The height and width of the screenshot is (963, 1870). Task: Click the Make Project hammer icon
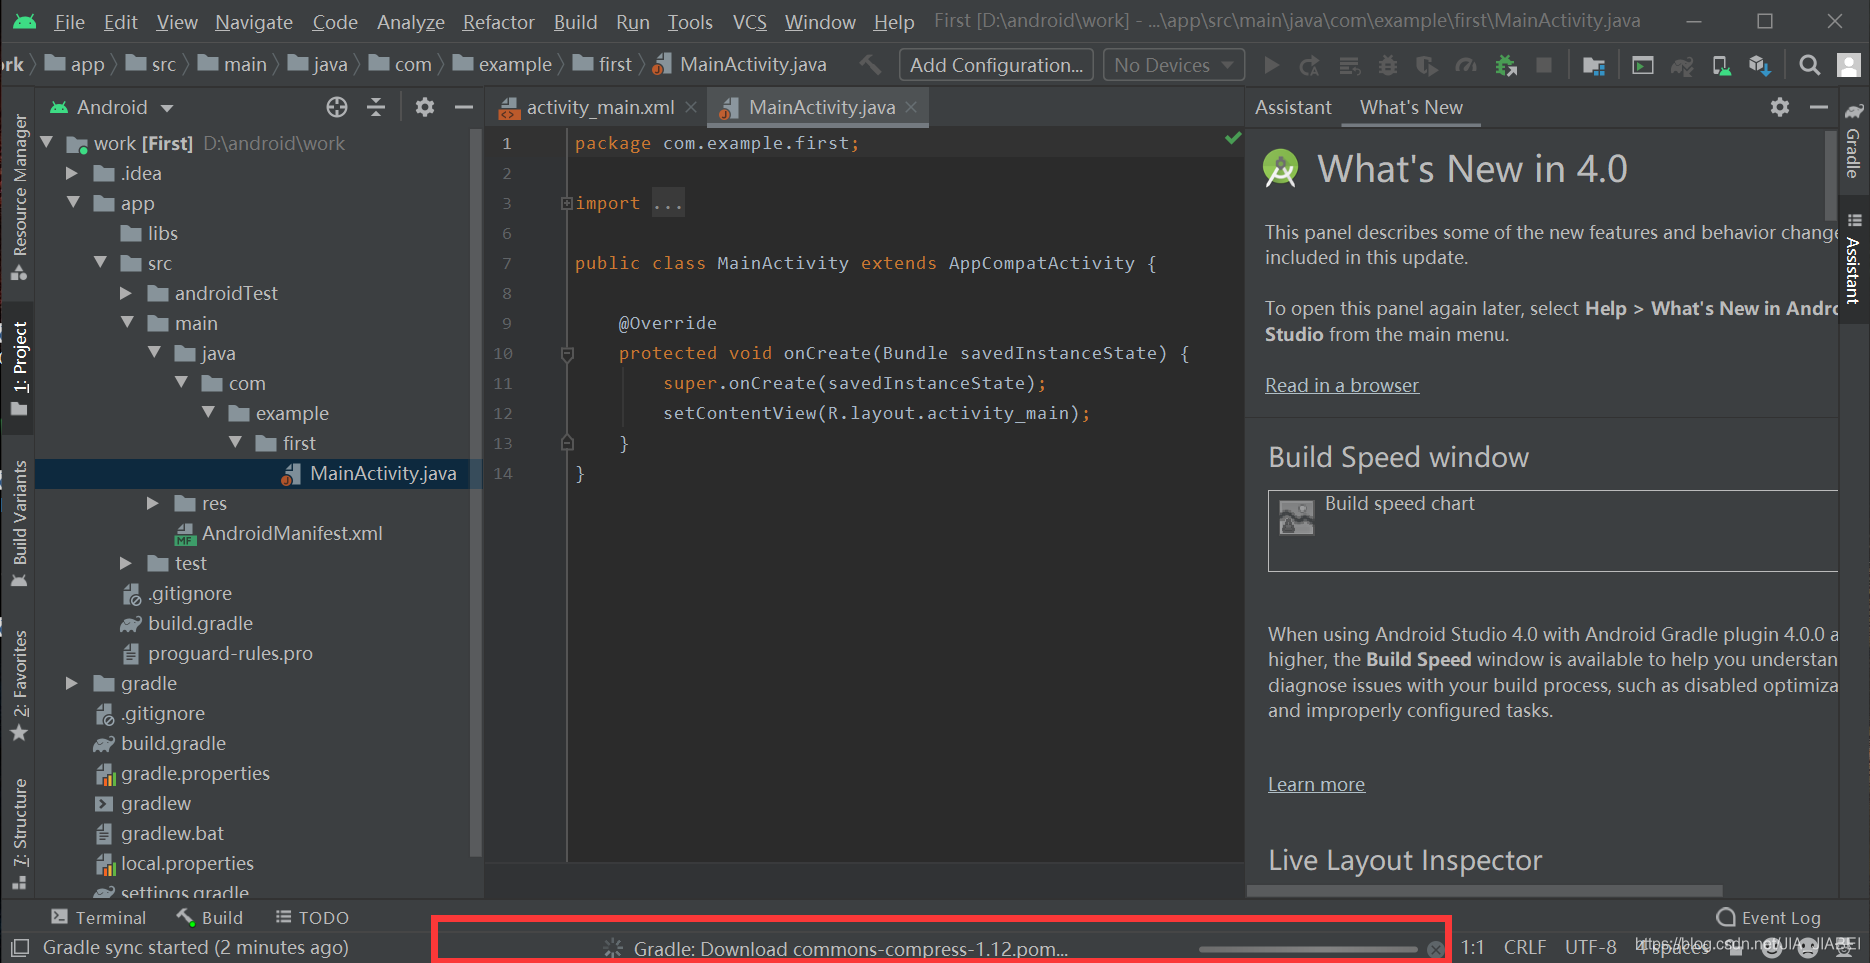click(x=871, y=65)
